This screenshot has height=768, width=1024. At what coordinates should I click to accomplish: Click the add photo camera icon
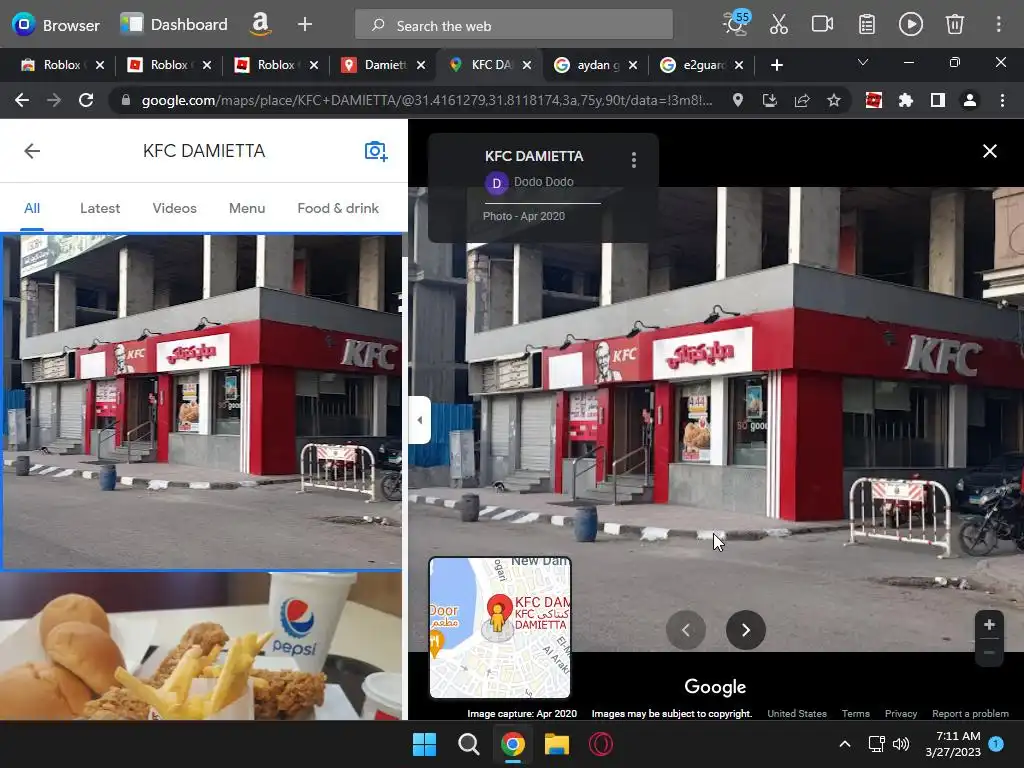tap(376, 151)
